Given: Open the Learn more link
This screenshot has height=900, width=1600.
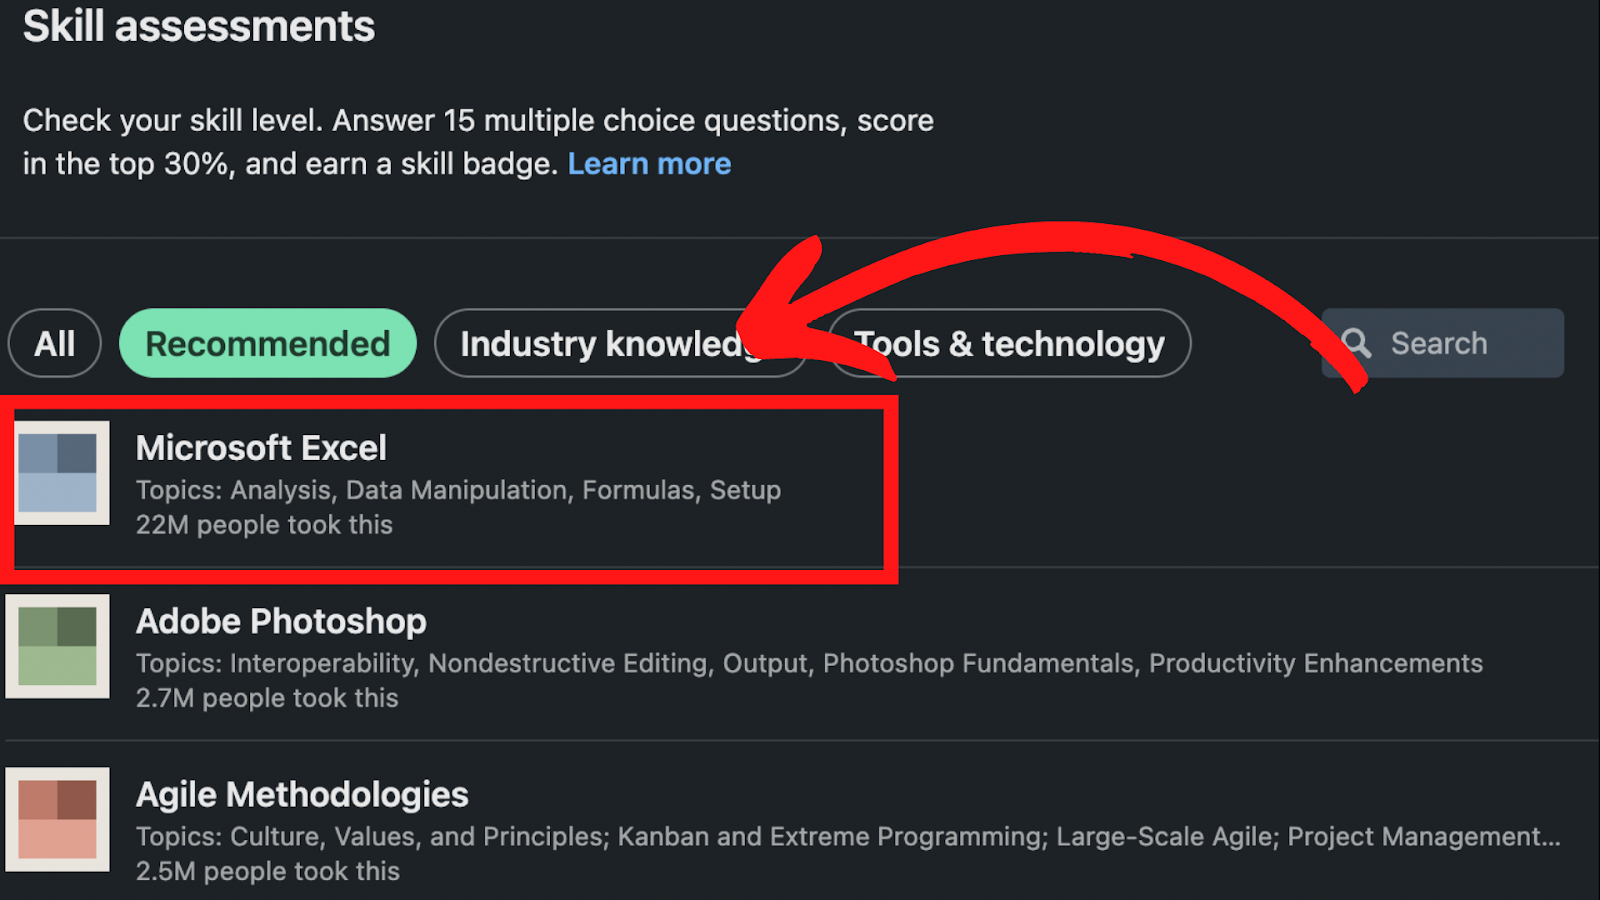Looking at the screenshot, I should 649,164.
